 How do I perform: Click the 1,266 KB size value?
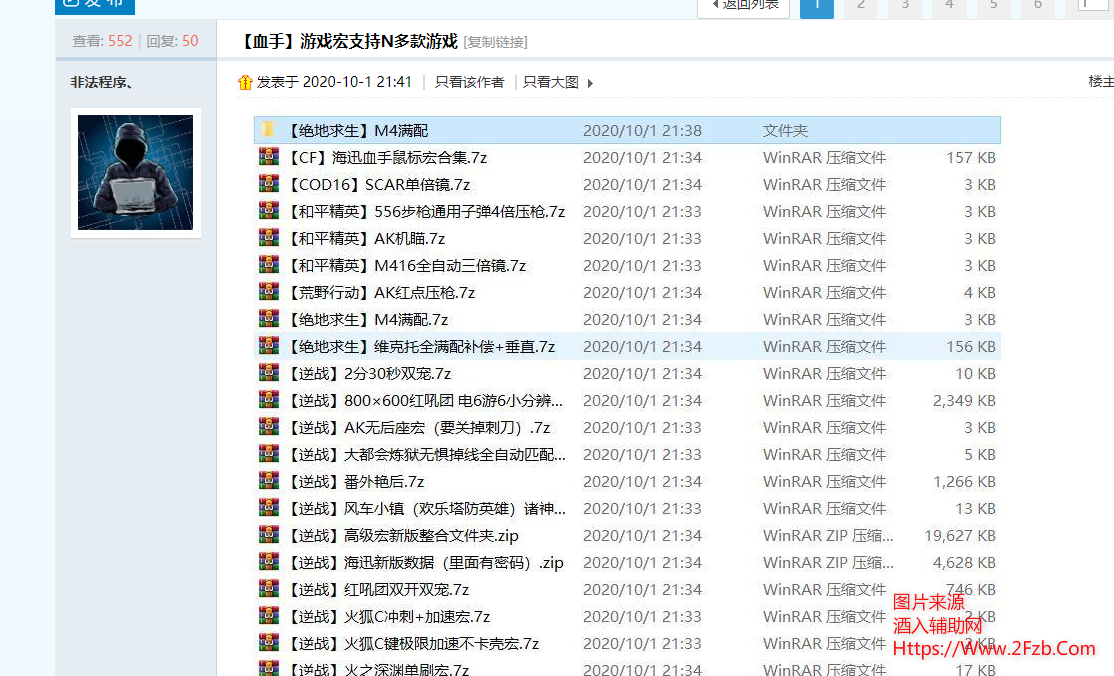tap(964, 481)
